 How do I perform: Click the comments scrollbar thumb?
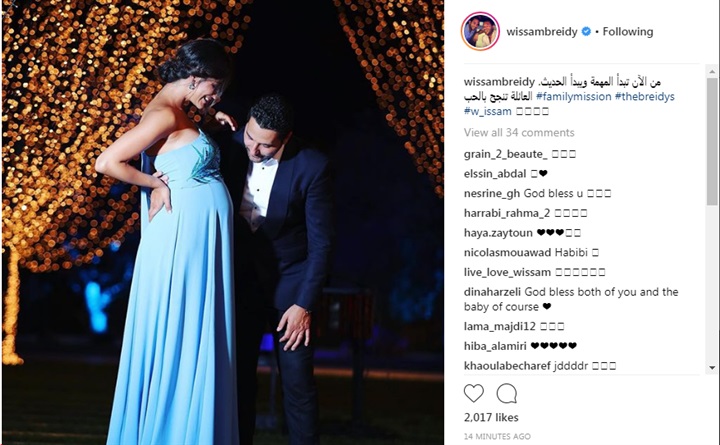coord(712,141)
